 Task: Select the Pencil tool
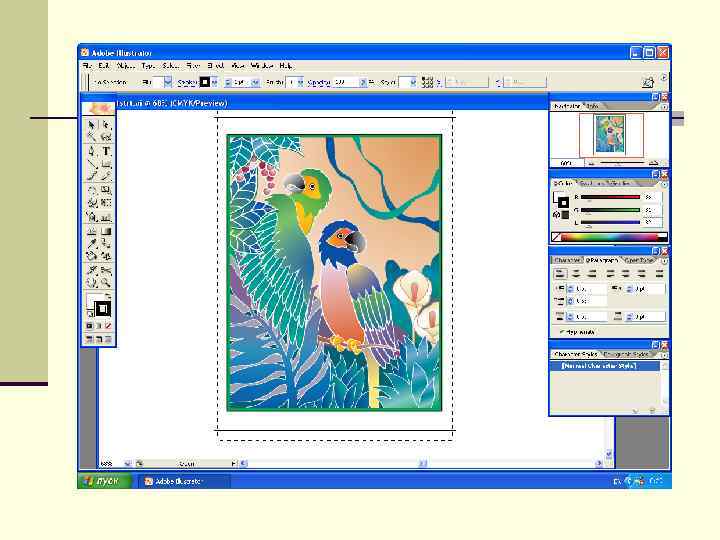[x=106, y=175]
